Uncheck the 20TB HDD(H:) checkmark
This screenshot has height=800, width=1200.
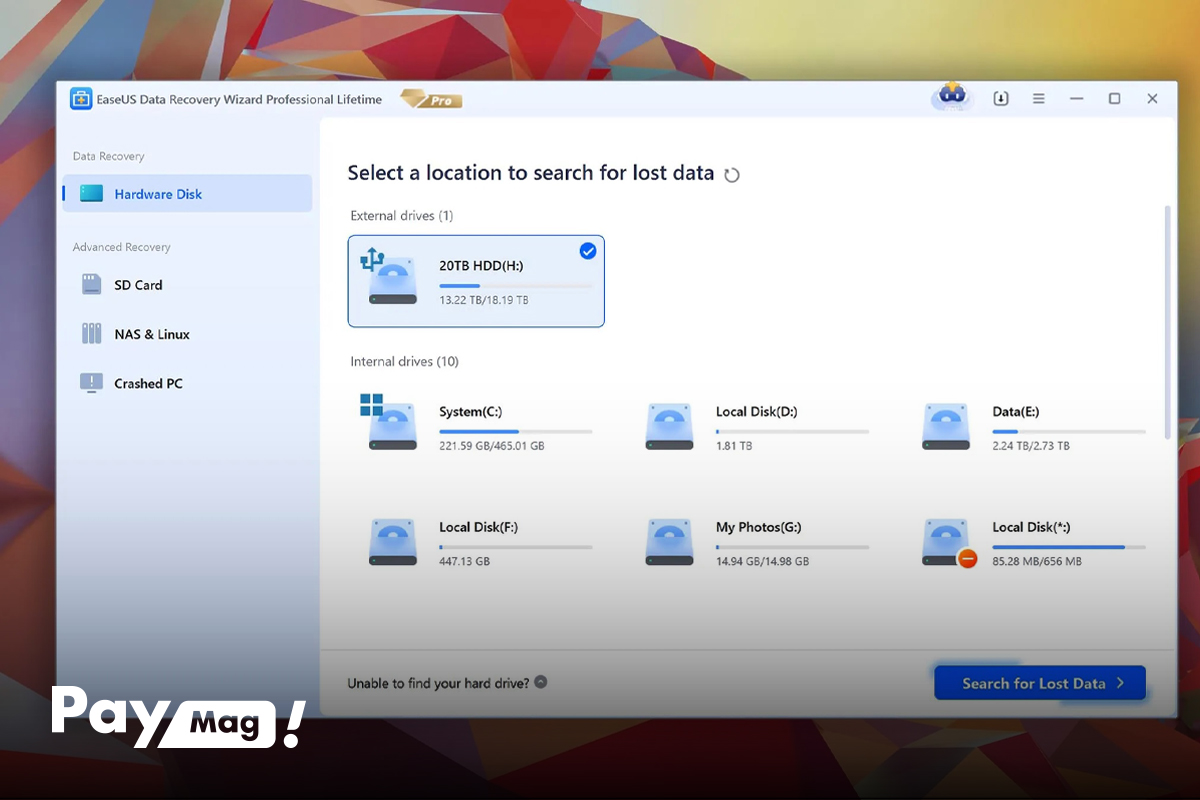click(588, 251)
